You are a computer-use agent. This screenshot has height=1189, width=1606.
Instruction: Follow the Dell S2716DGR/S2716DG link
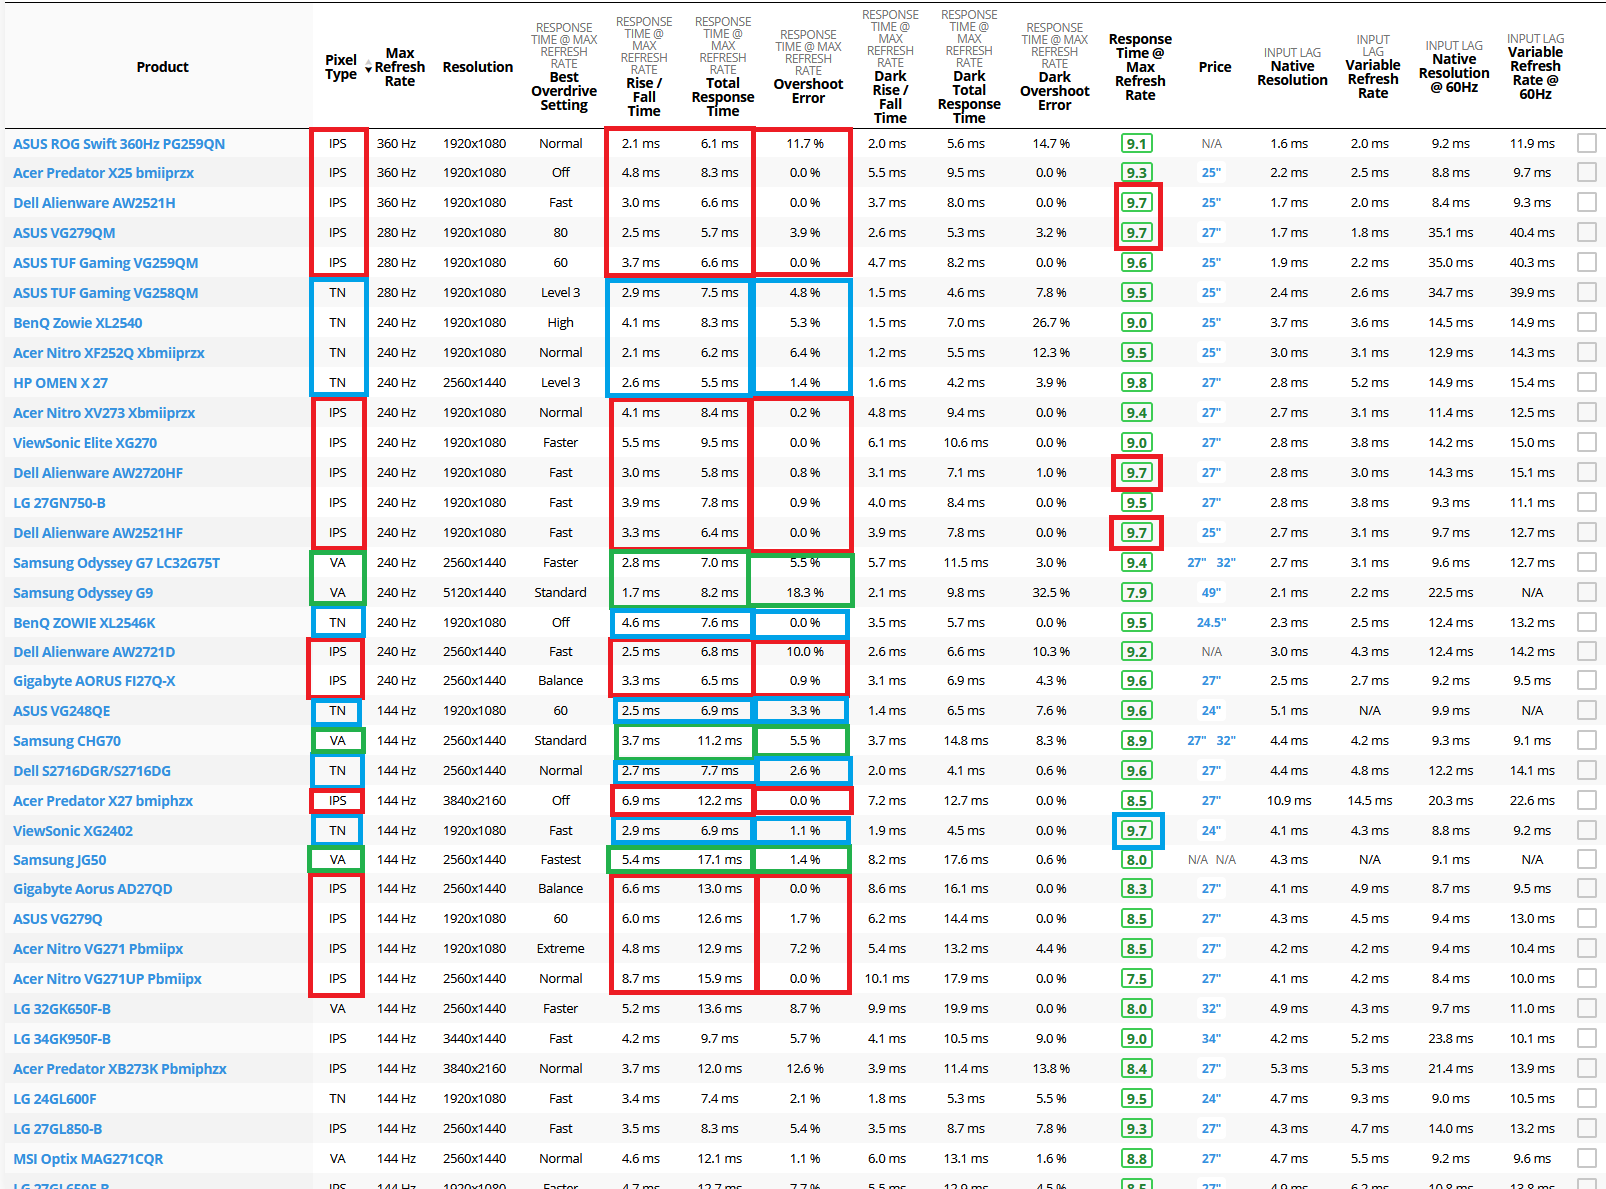pyautogui.click(x=92, y=771)
